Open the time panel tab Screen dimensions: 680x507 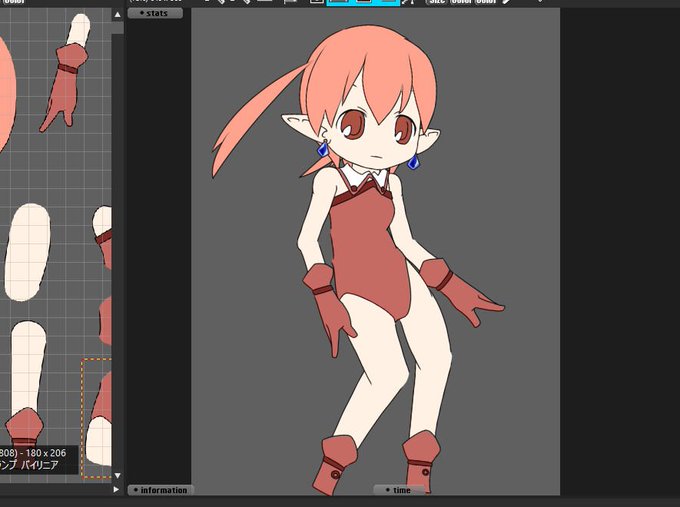(x=399, y=490)
